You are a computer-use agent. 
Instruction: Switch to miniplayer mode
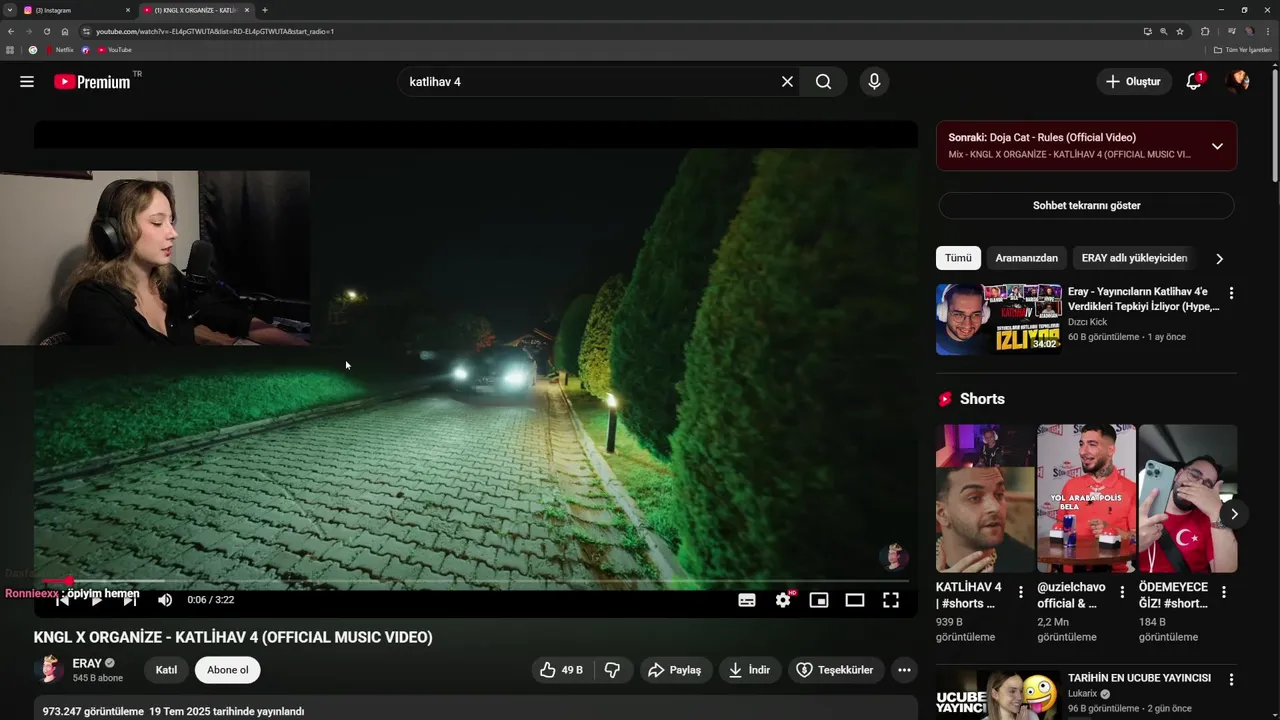[819, 600]
